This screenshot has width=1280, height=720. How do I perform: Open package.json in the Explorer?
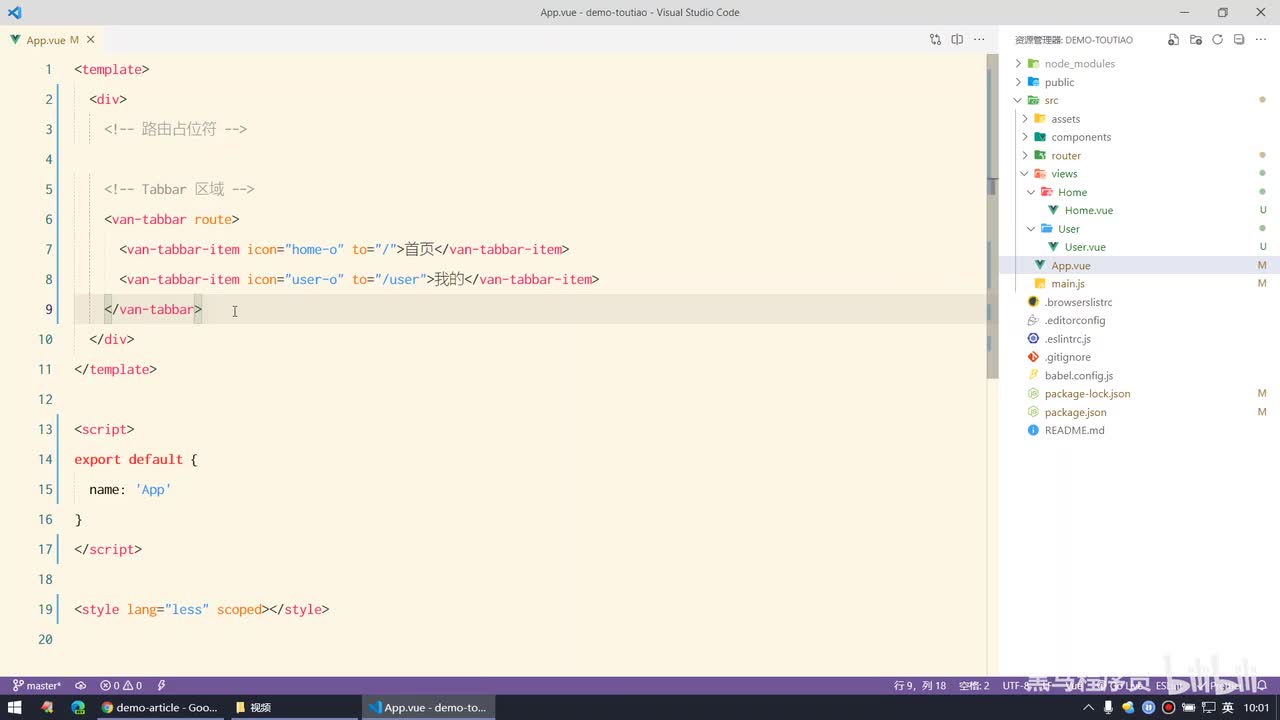[x=1075, y=412]
